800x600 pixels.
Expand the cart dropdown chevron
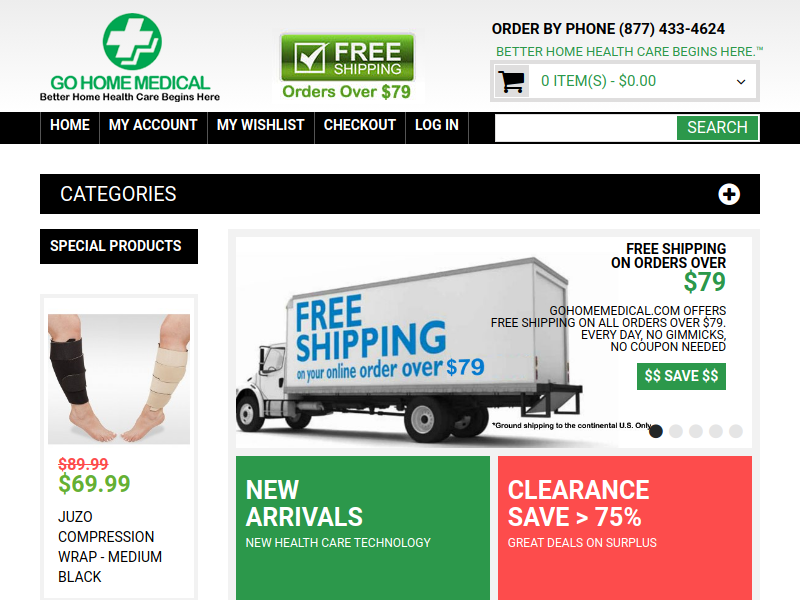(741, 82)
